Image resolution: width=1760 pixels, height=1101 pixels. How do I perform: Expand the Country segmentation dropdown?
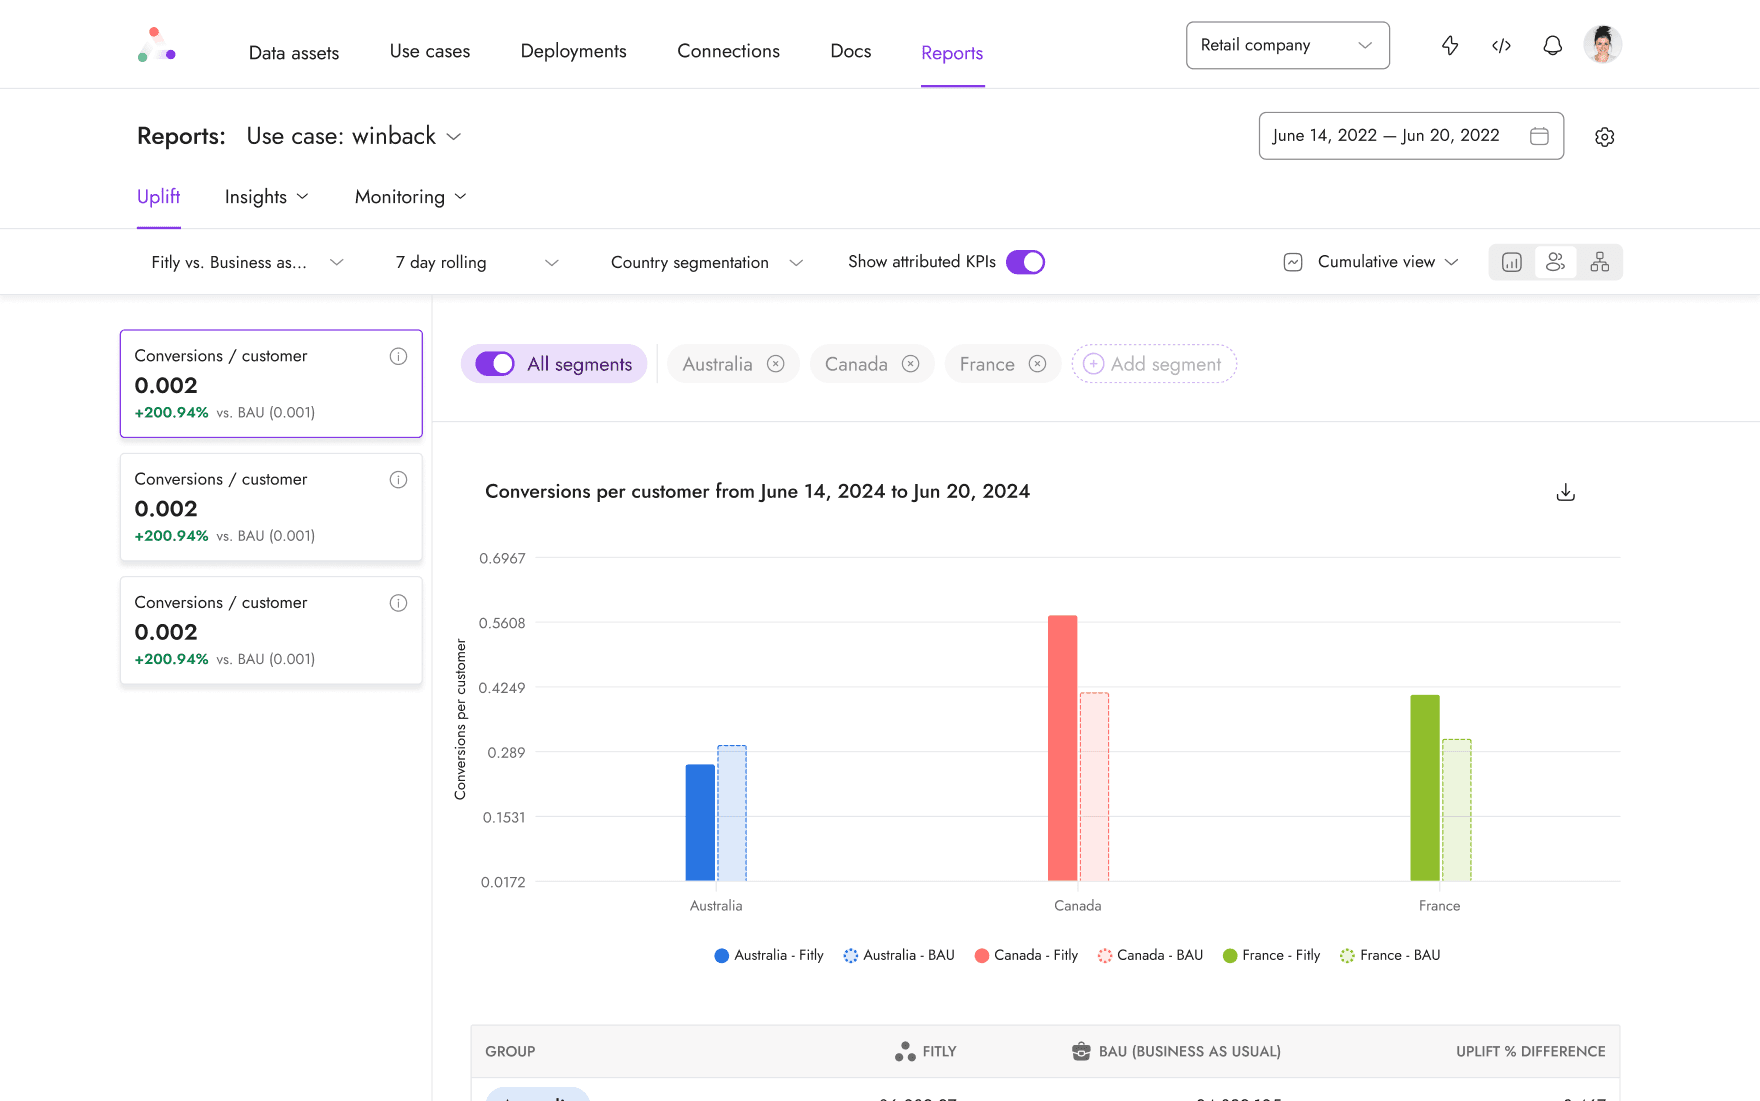click(x=707, y=262)
